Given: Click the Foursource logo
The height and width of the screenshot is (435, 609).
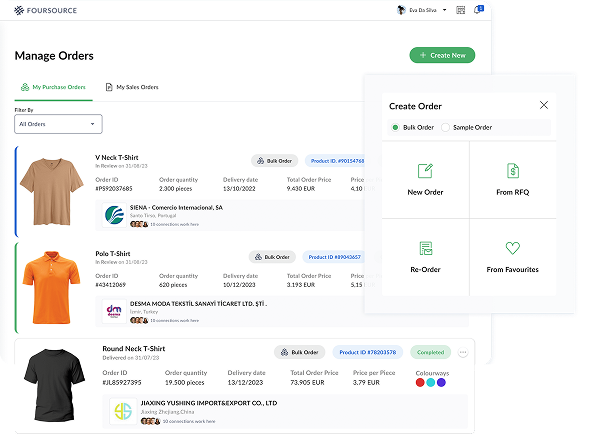Looking at the screenshot, I should point(45,10).
